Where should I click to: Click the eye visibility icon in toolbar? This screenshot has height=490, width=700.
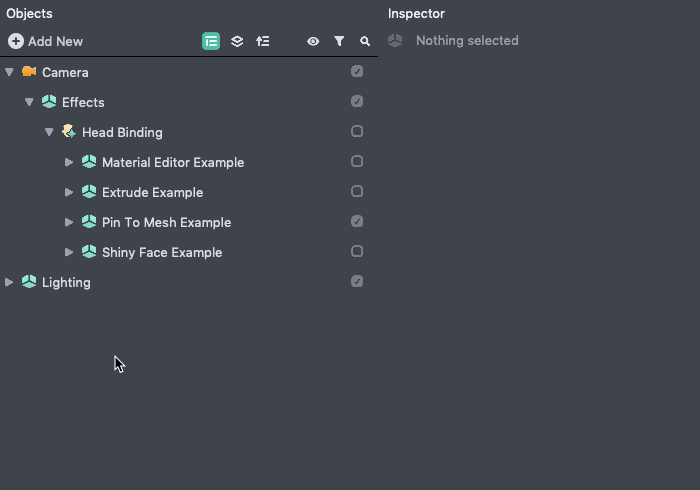[313, 41]
